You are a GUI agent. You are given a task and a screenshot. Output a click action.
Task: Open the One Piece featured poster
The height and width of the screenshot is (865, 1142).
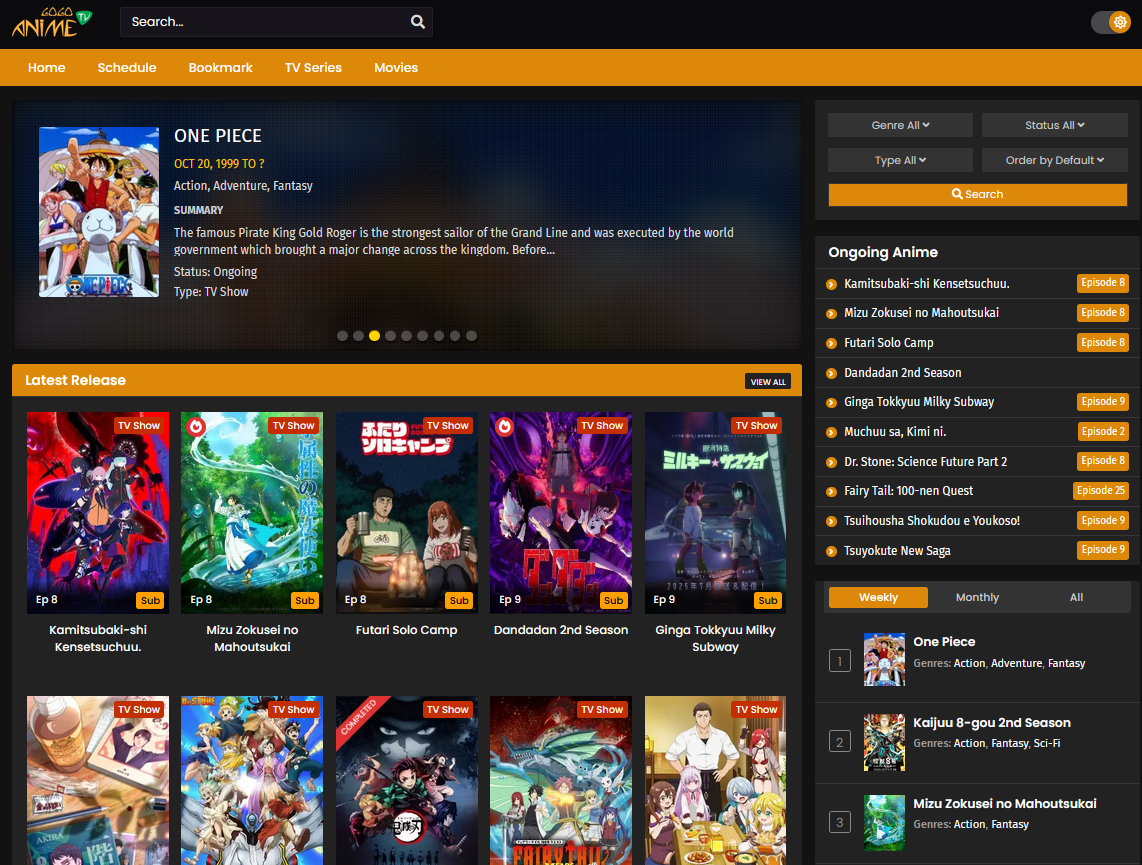coord(99,212)
